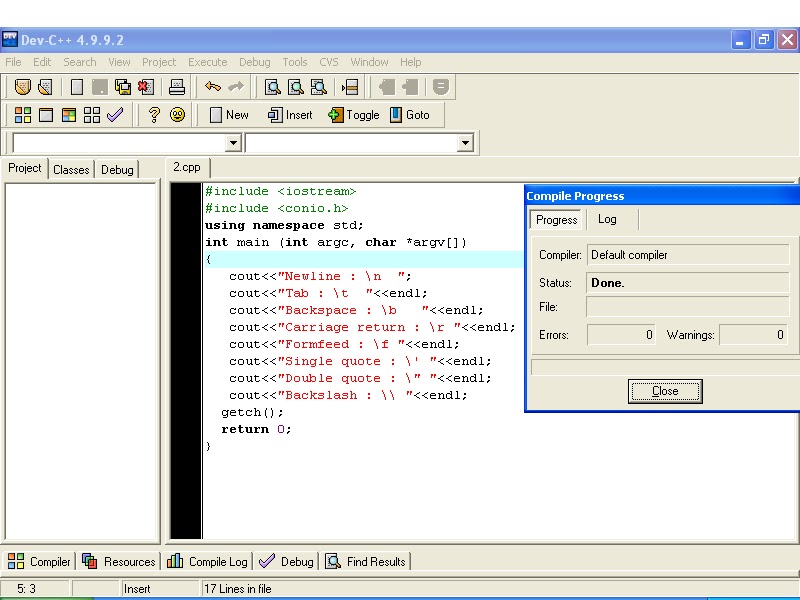
Task: Open the File menu
Action: click(x=13, y=62)
